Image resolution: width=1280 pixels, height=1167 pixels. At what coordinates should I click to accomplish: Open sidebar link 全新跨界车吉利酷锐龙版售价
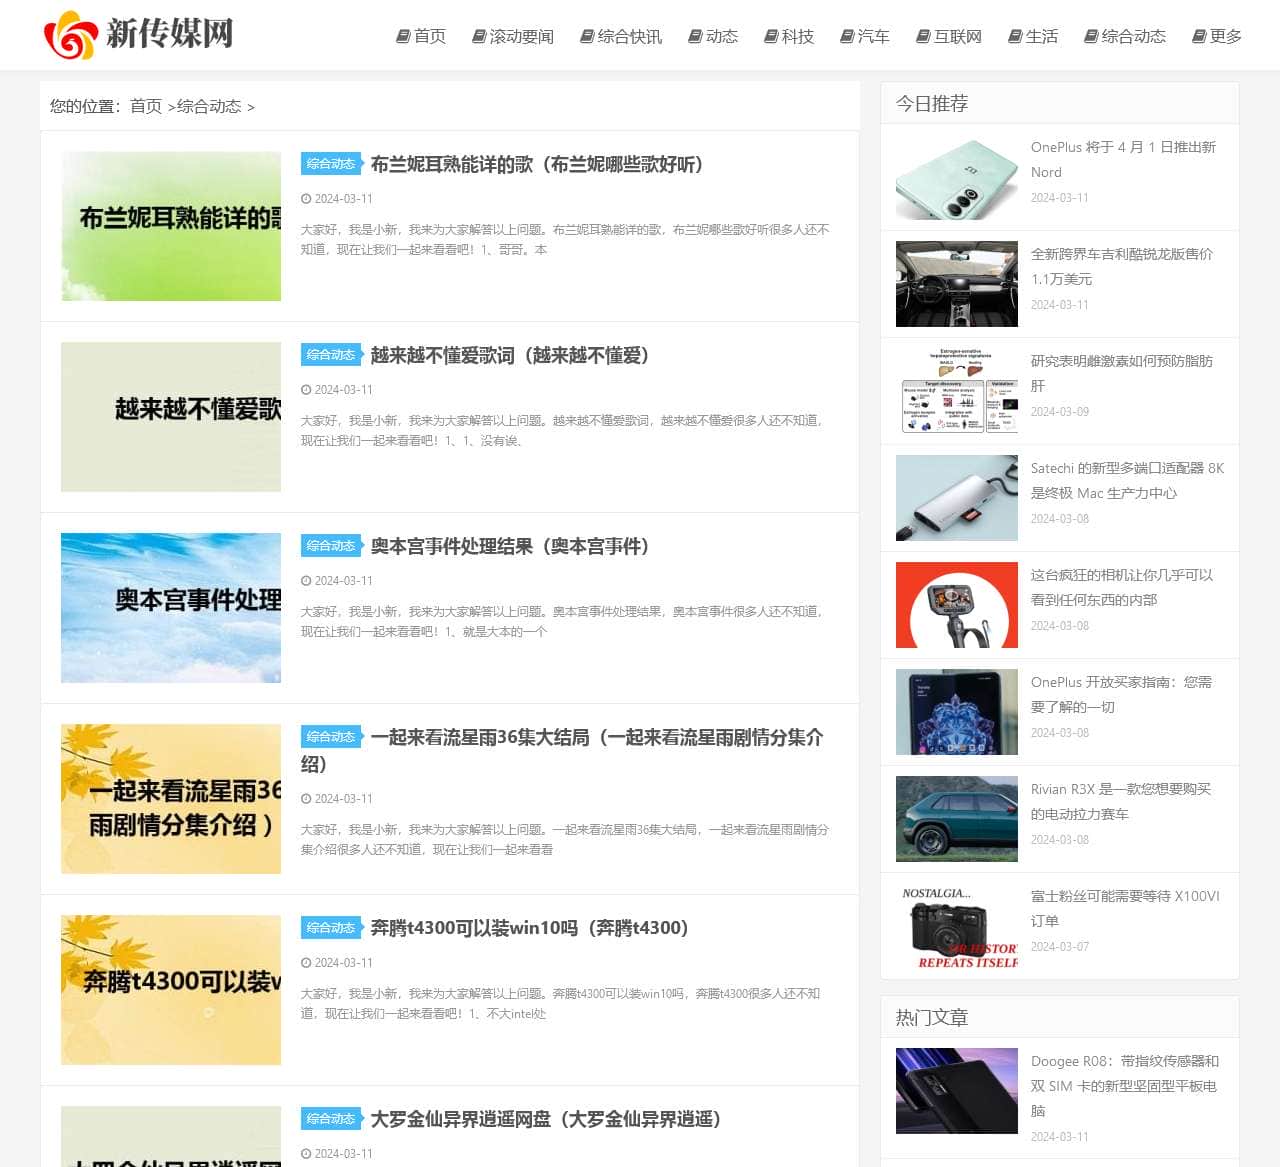coord(1122,267)
